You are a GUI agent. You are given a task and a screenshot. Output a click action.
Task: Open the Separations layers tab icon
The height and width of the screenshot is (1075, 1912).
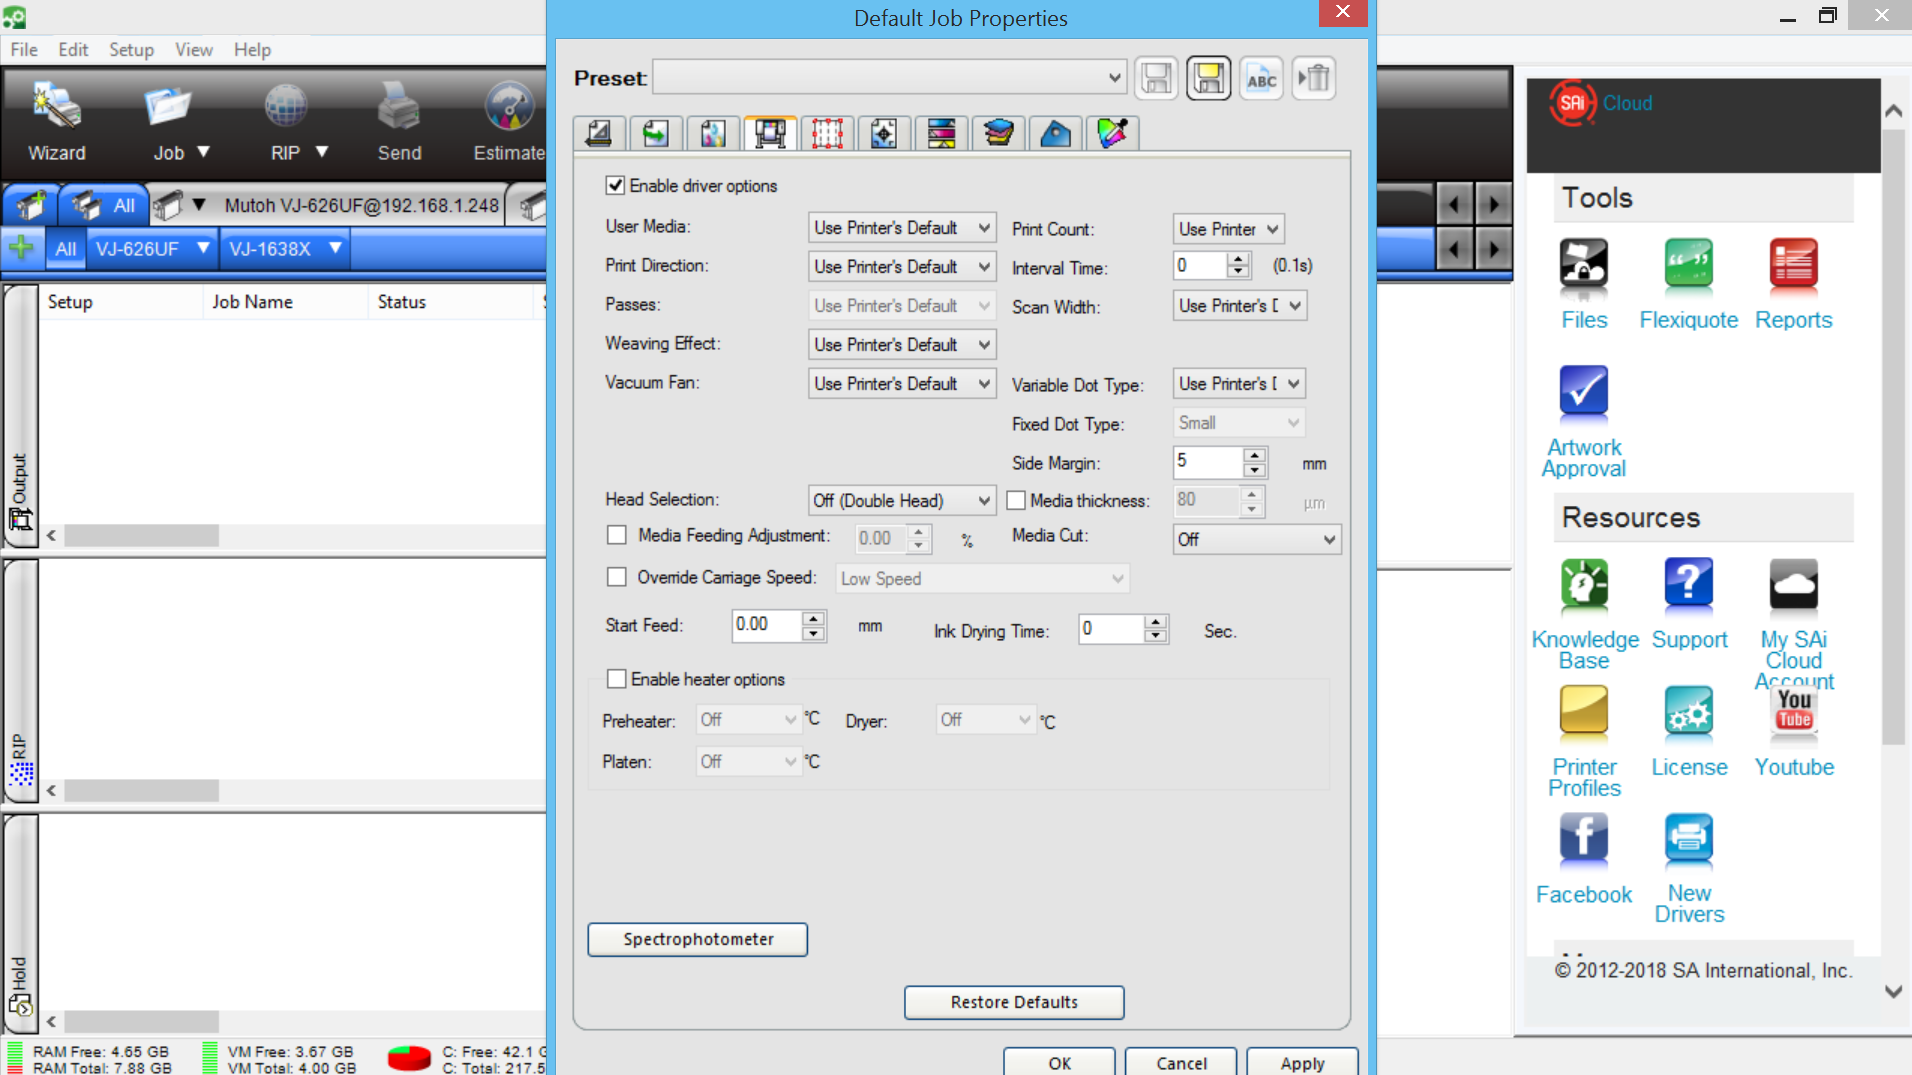[998, 133]
